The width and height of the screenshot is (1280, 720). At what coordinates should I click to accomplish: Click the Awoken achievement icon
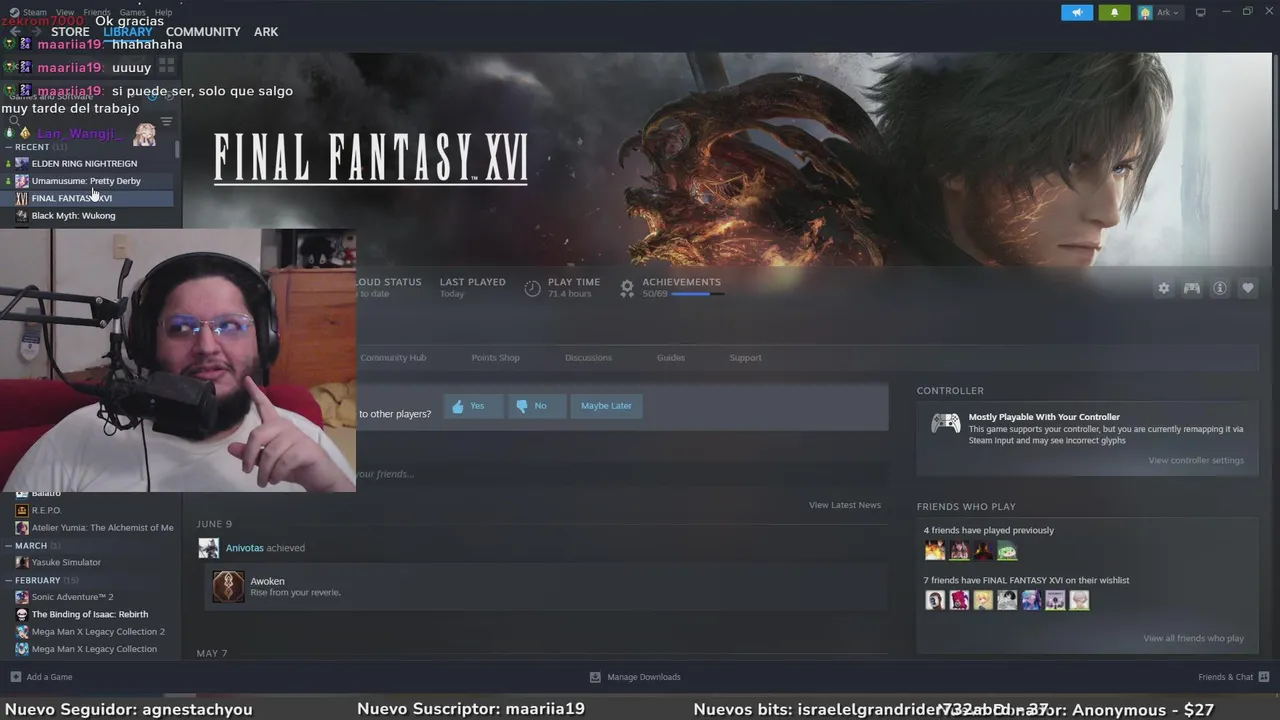point(228,586)
